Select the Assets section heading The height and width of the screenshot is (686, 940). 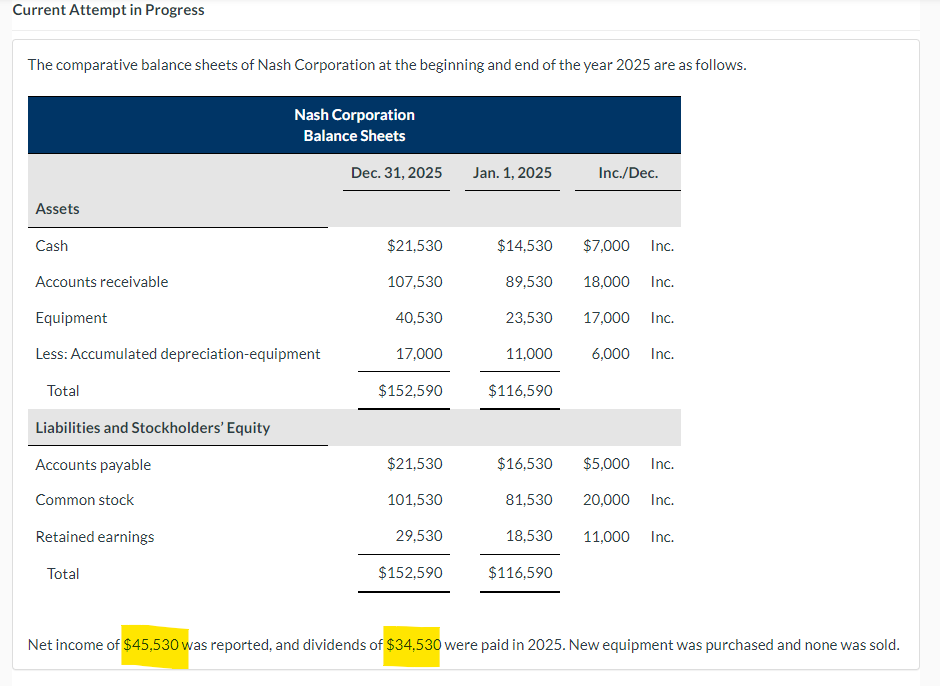tap(58, 209)
